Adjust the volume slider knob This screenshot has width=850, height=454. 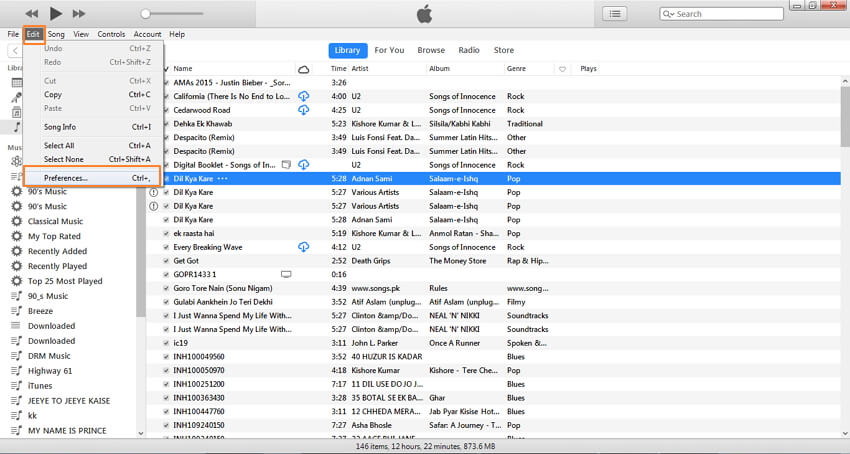point(145,14)
